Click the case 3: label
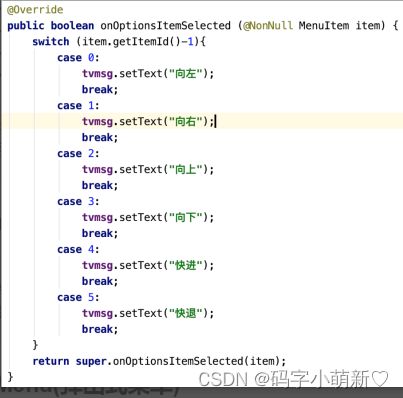This screenshot has height=398, width=403. [x=78, y=202]
